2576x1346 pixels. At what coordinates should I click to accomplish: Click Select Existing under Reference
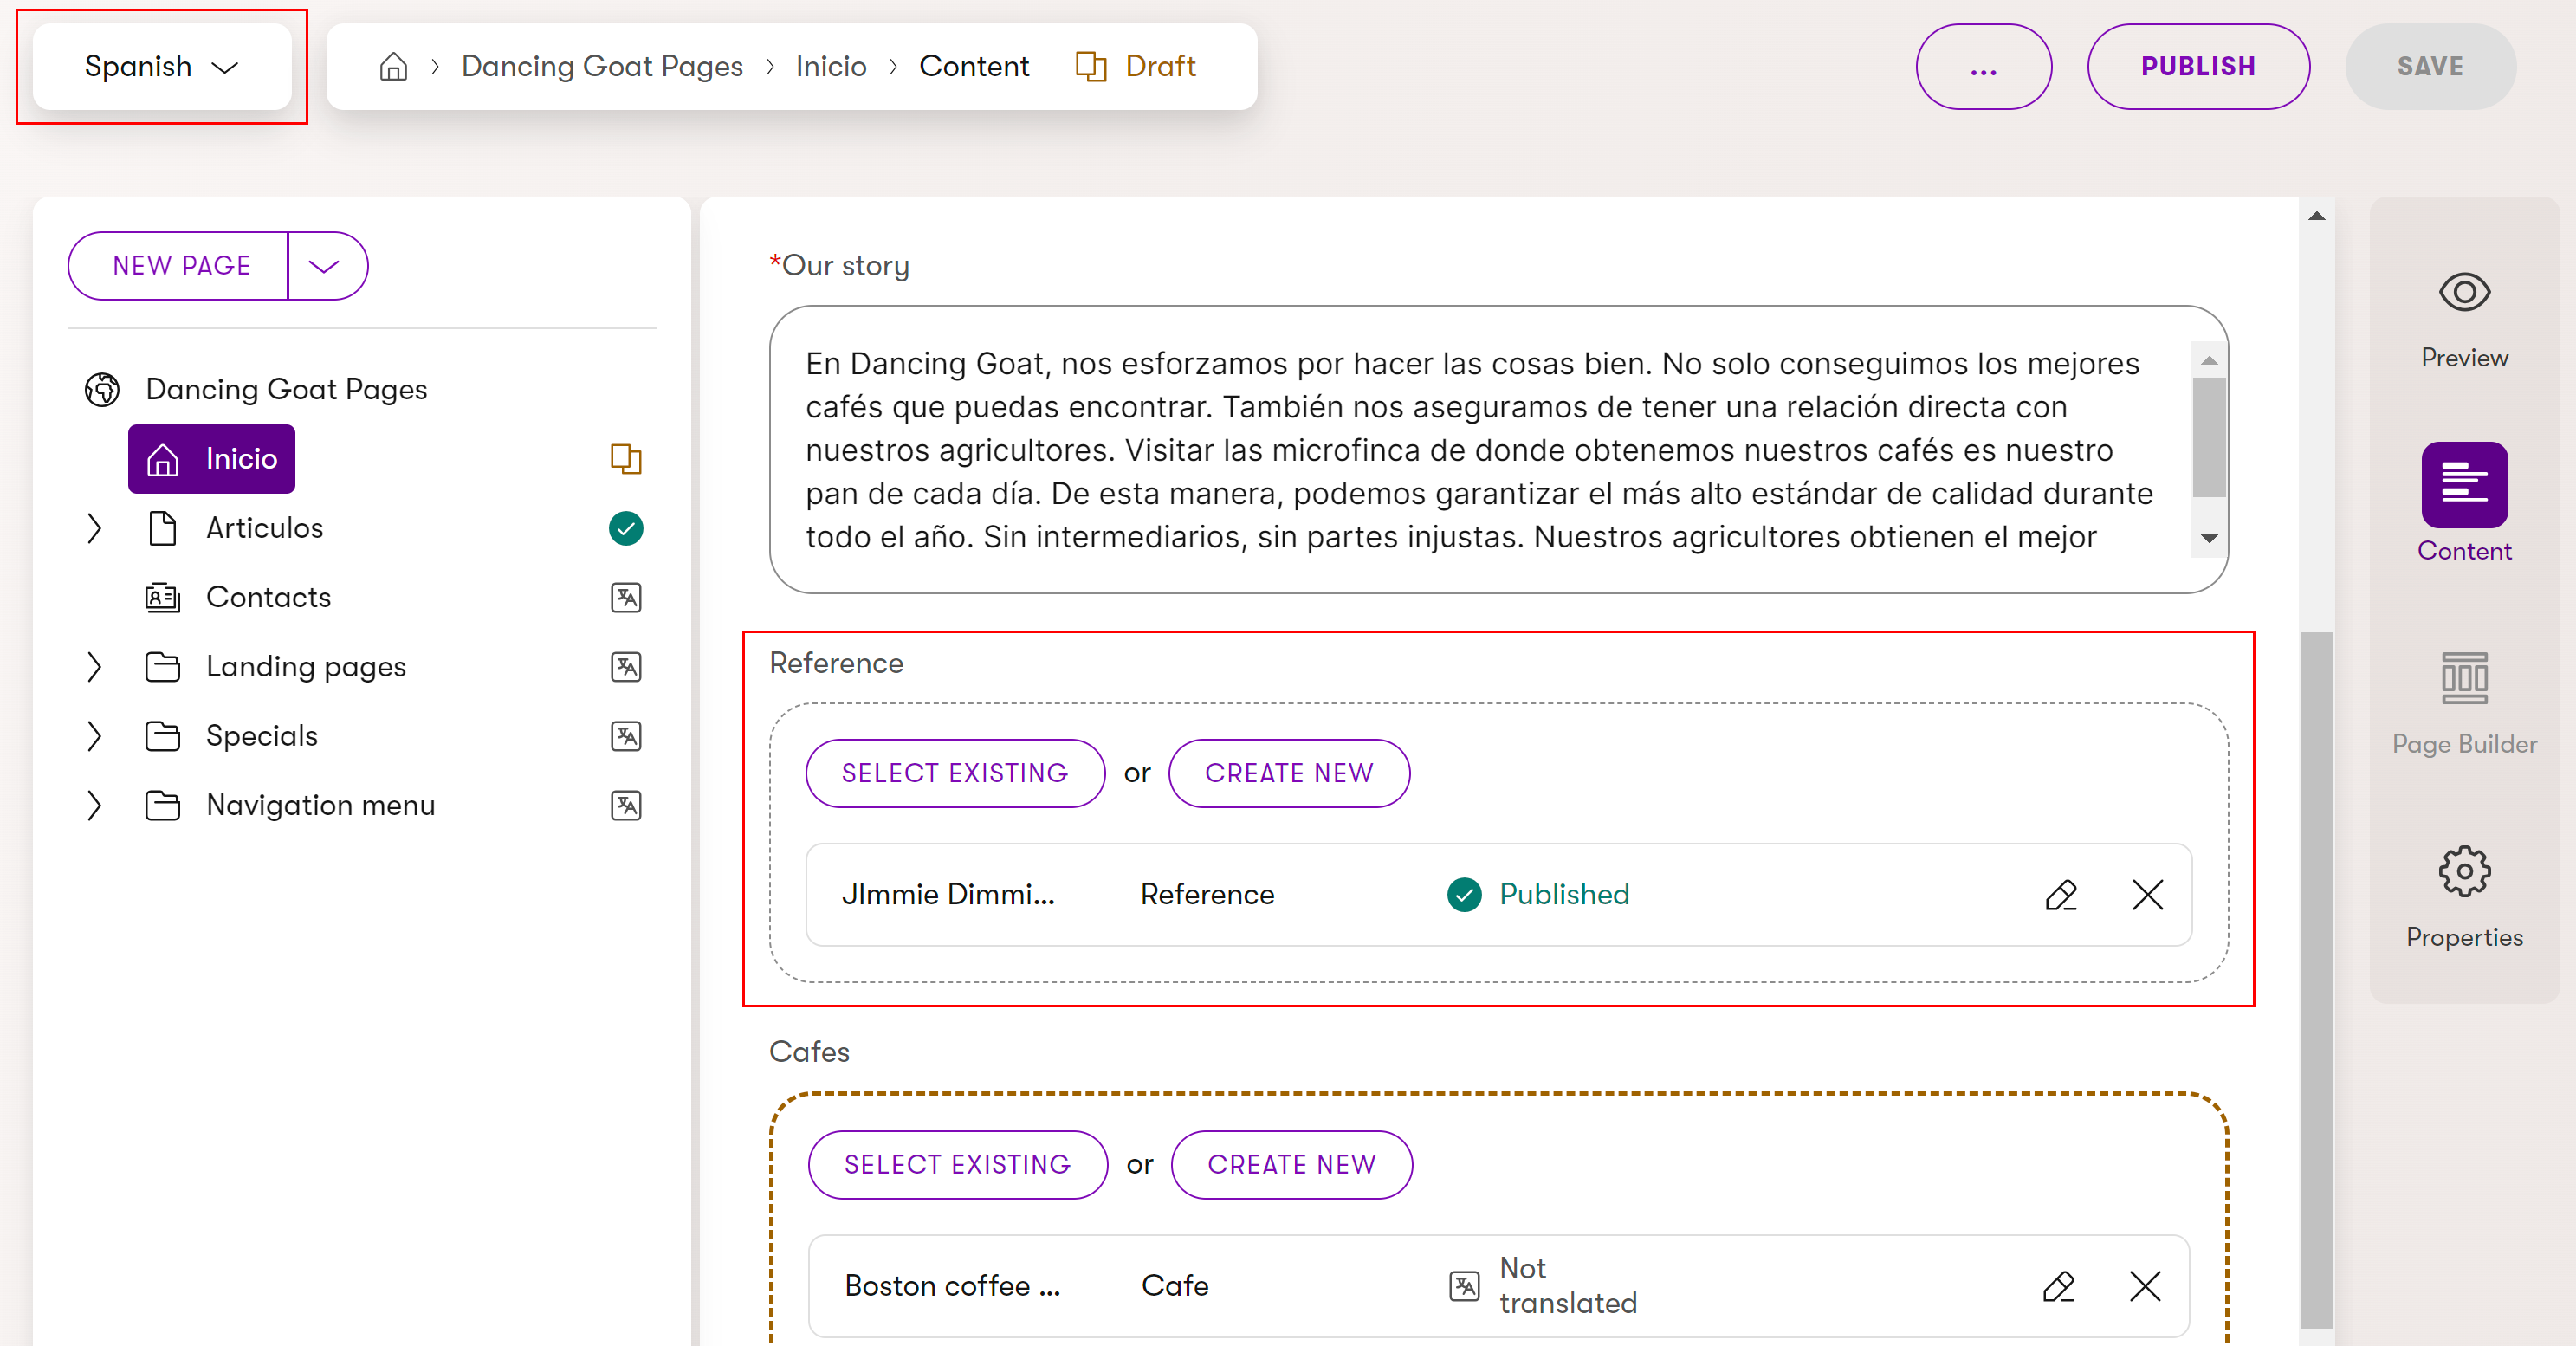pos(954,773)
